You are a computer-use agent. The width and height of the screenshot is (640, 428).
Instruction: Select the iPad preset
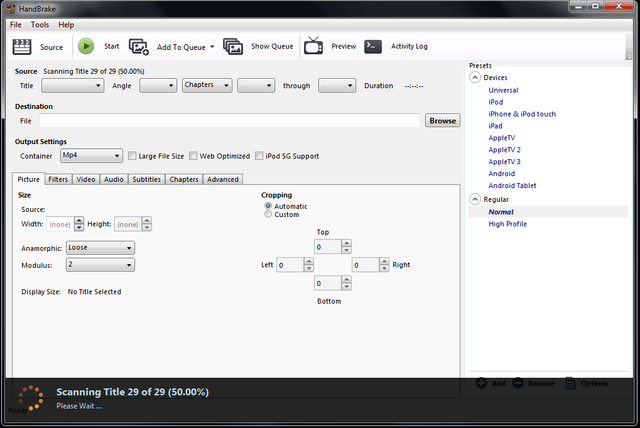coord(496,126)
